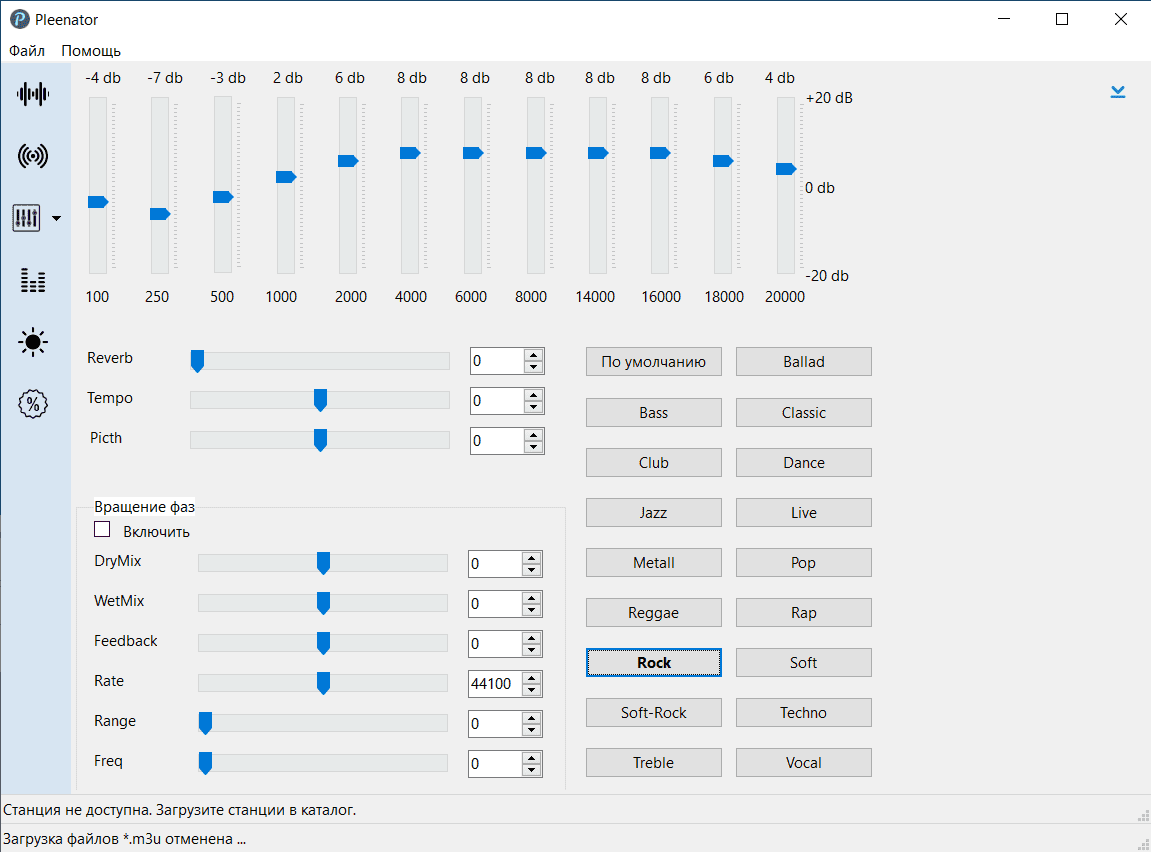Expand dropdown arrow beside equalizer icon
Image resolution: width=1151 pixels, height=852 pixels.
point(56,218)
